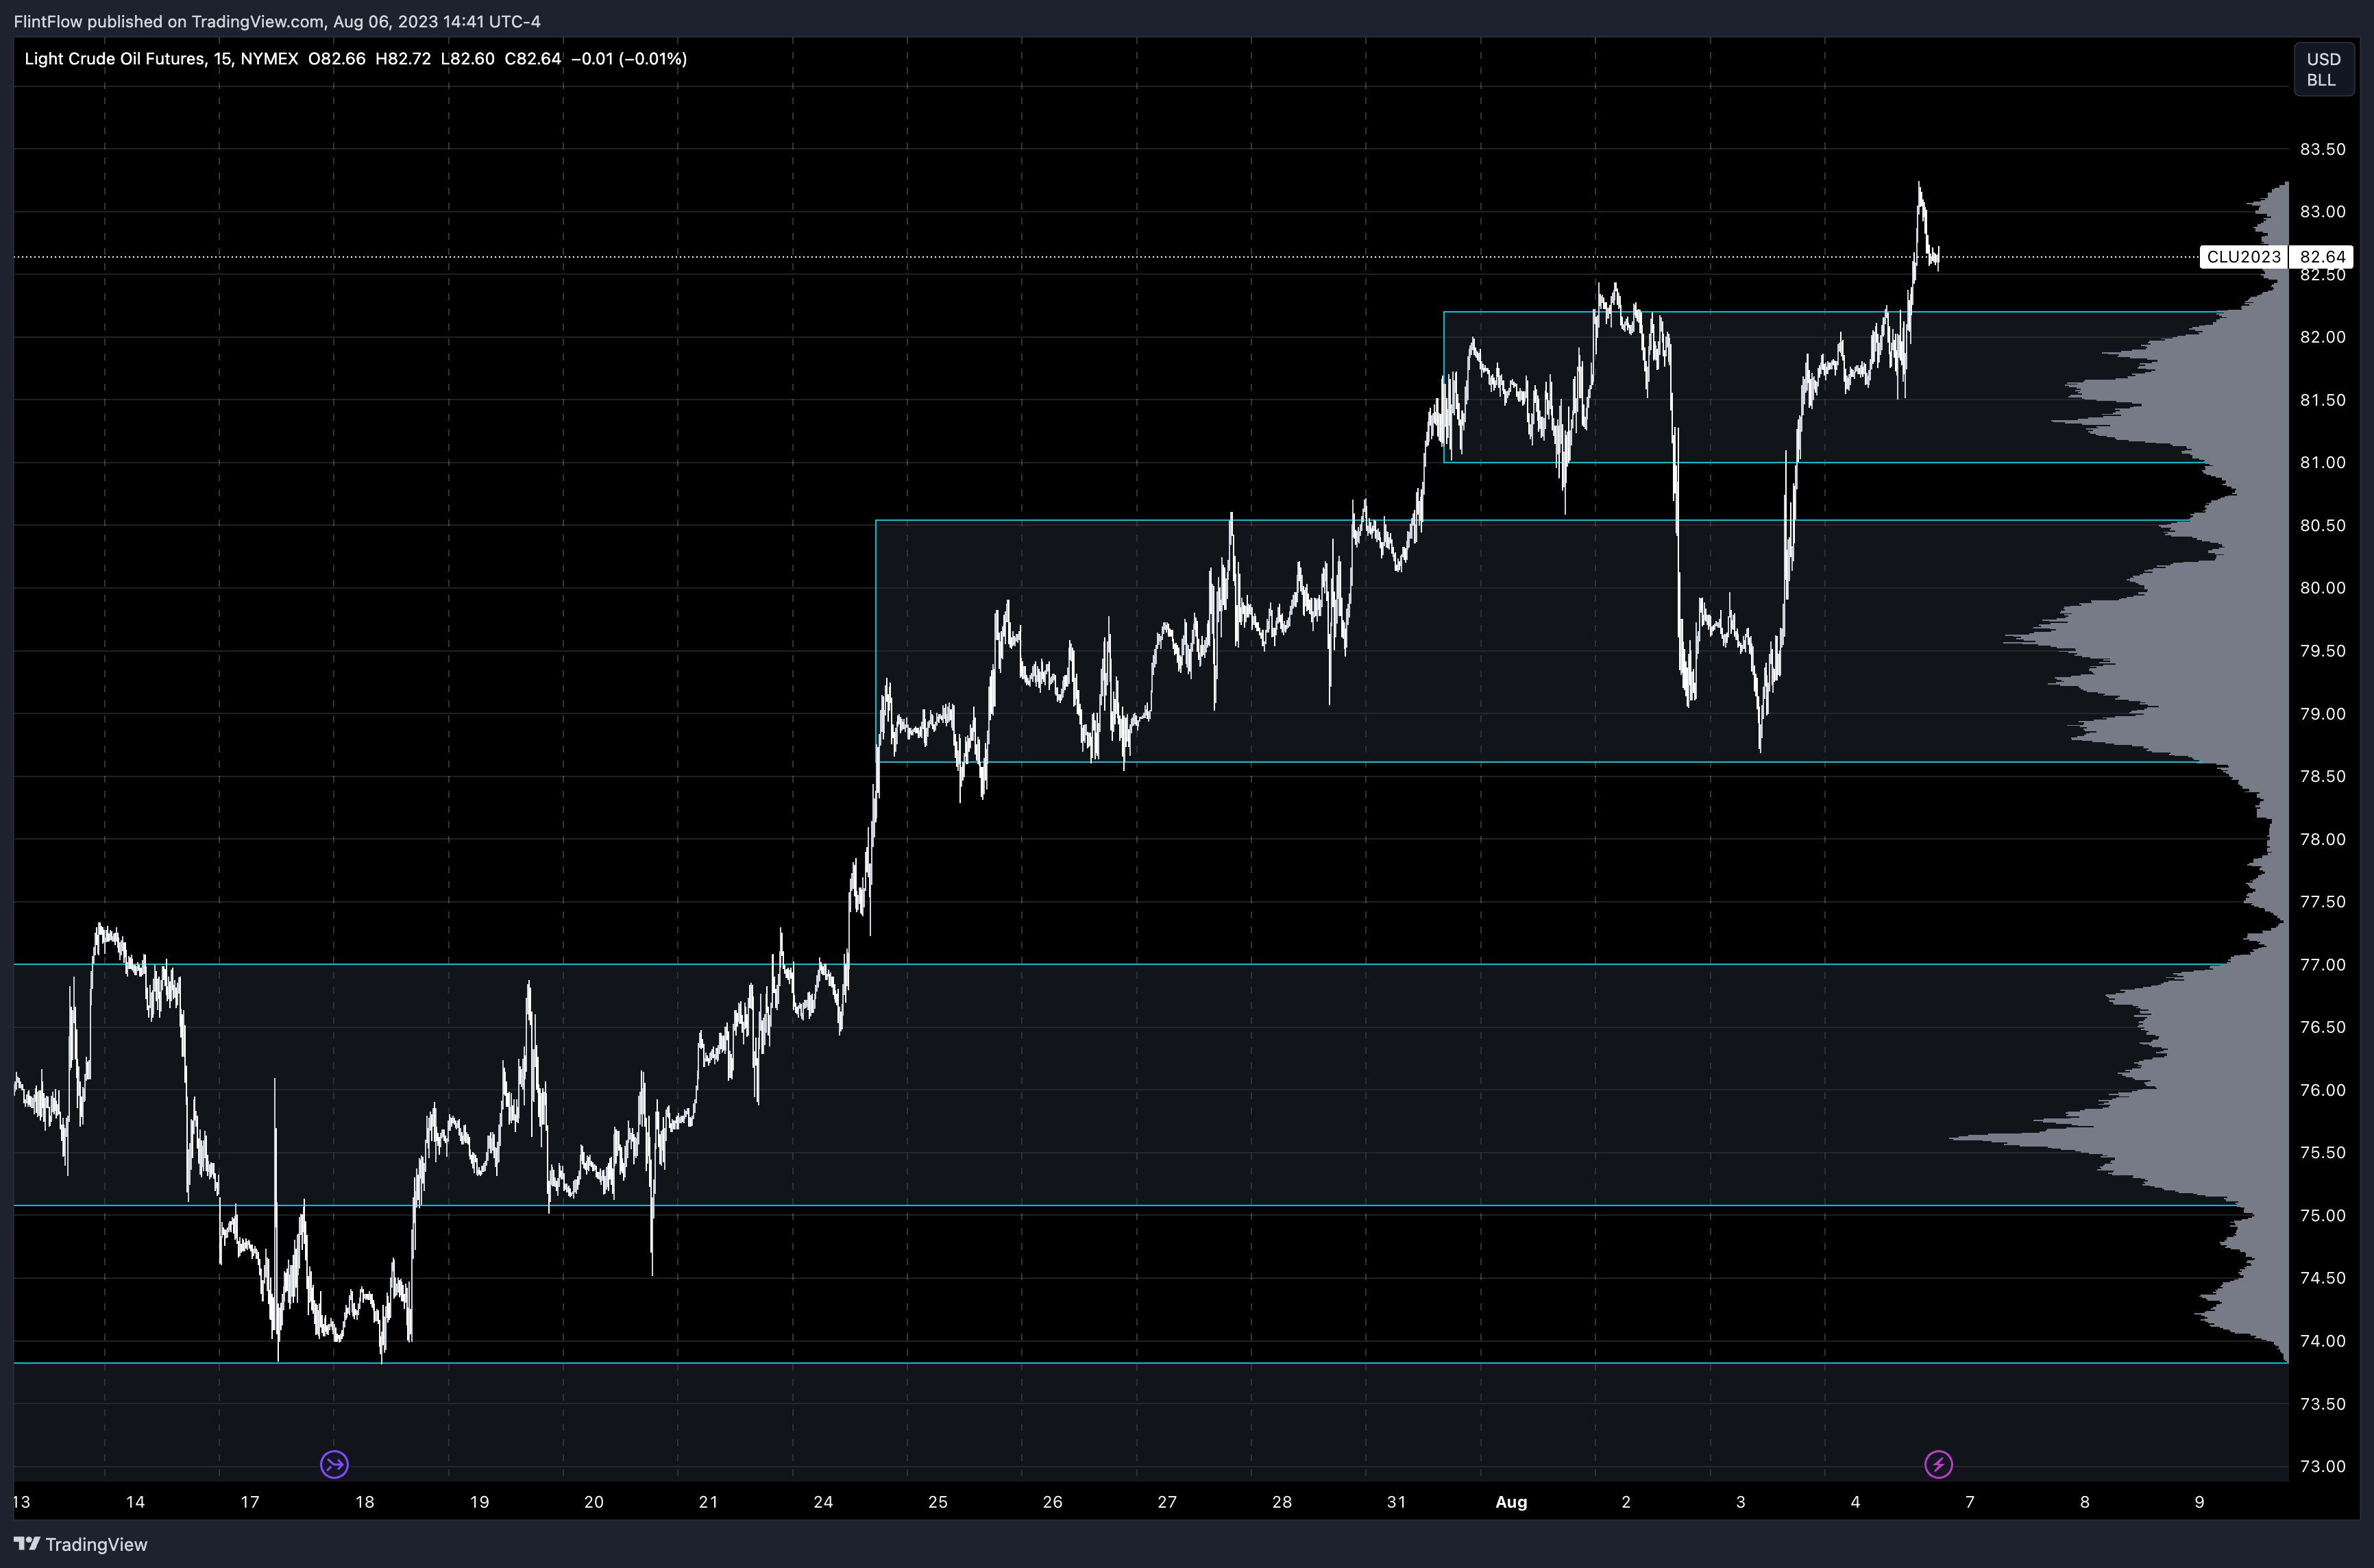Click the 25 date label on time axis

(x=938, y=1502)
